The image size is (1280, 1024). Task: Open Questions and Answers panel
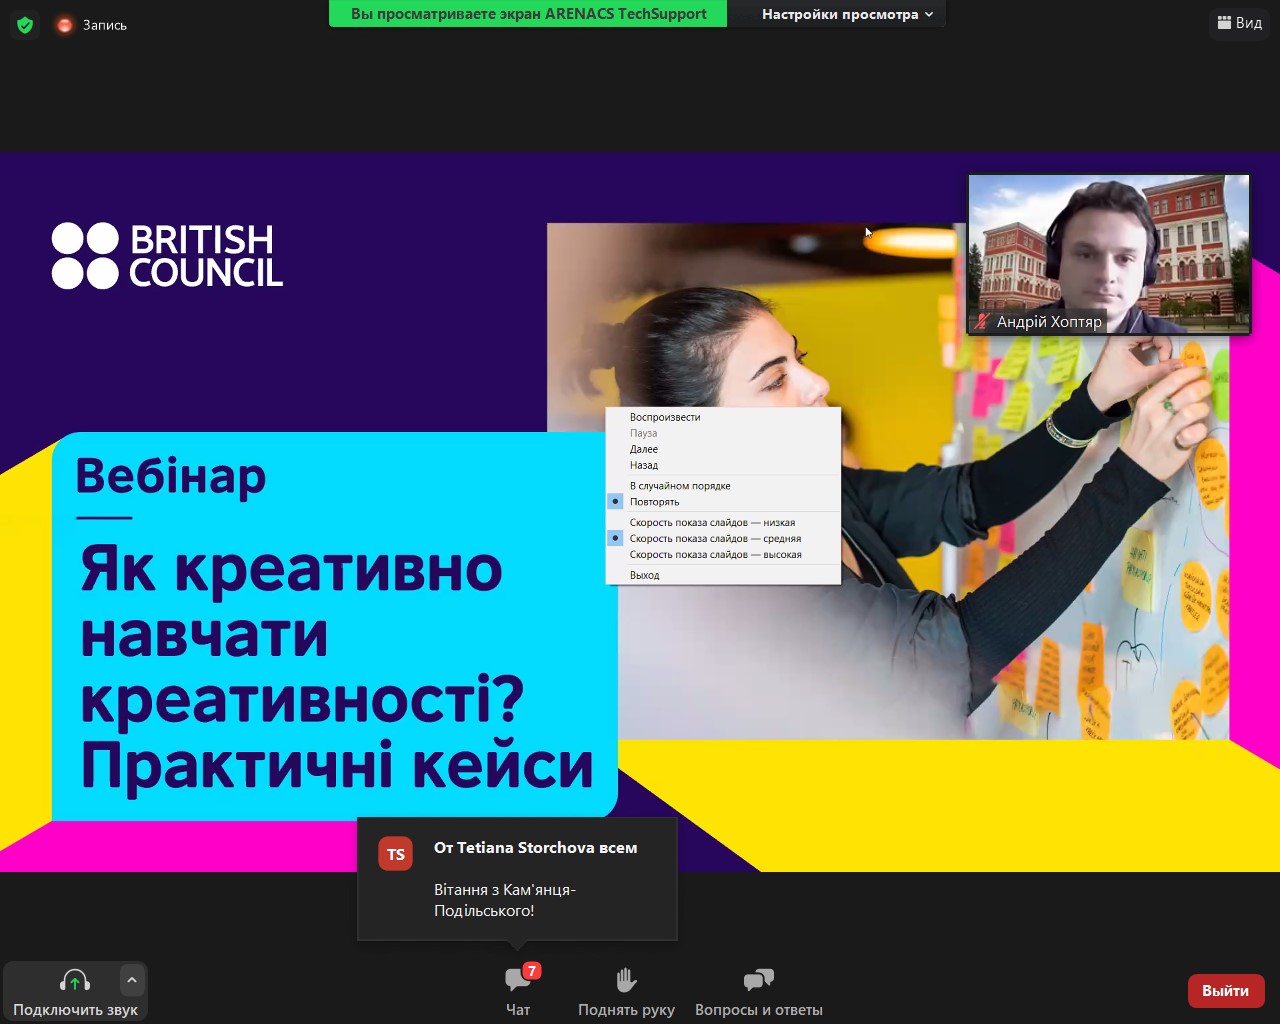tap(758, 980)
